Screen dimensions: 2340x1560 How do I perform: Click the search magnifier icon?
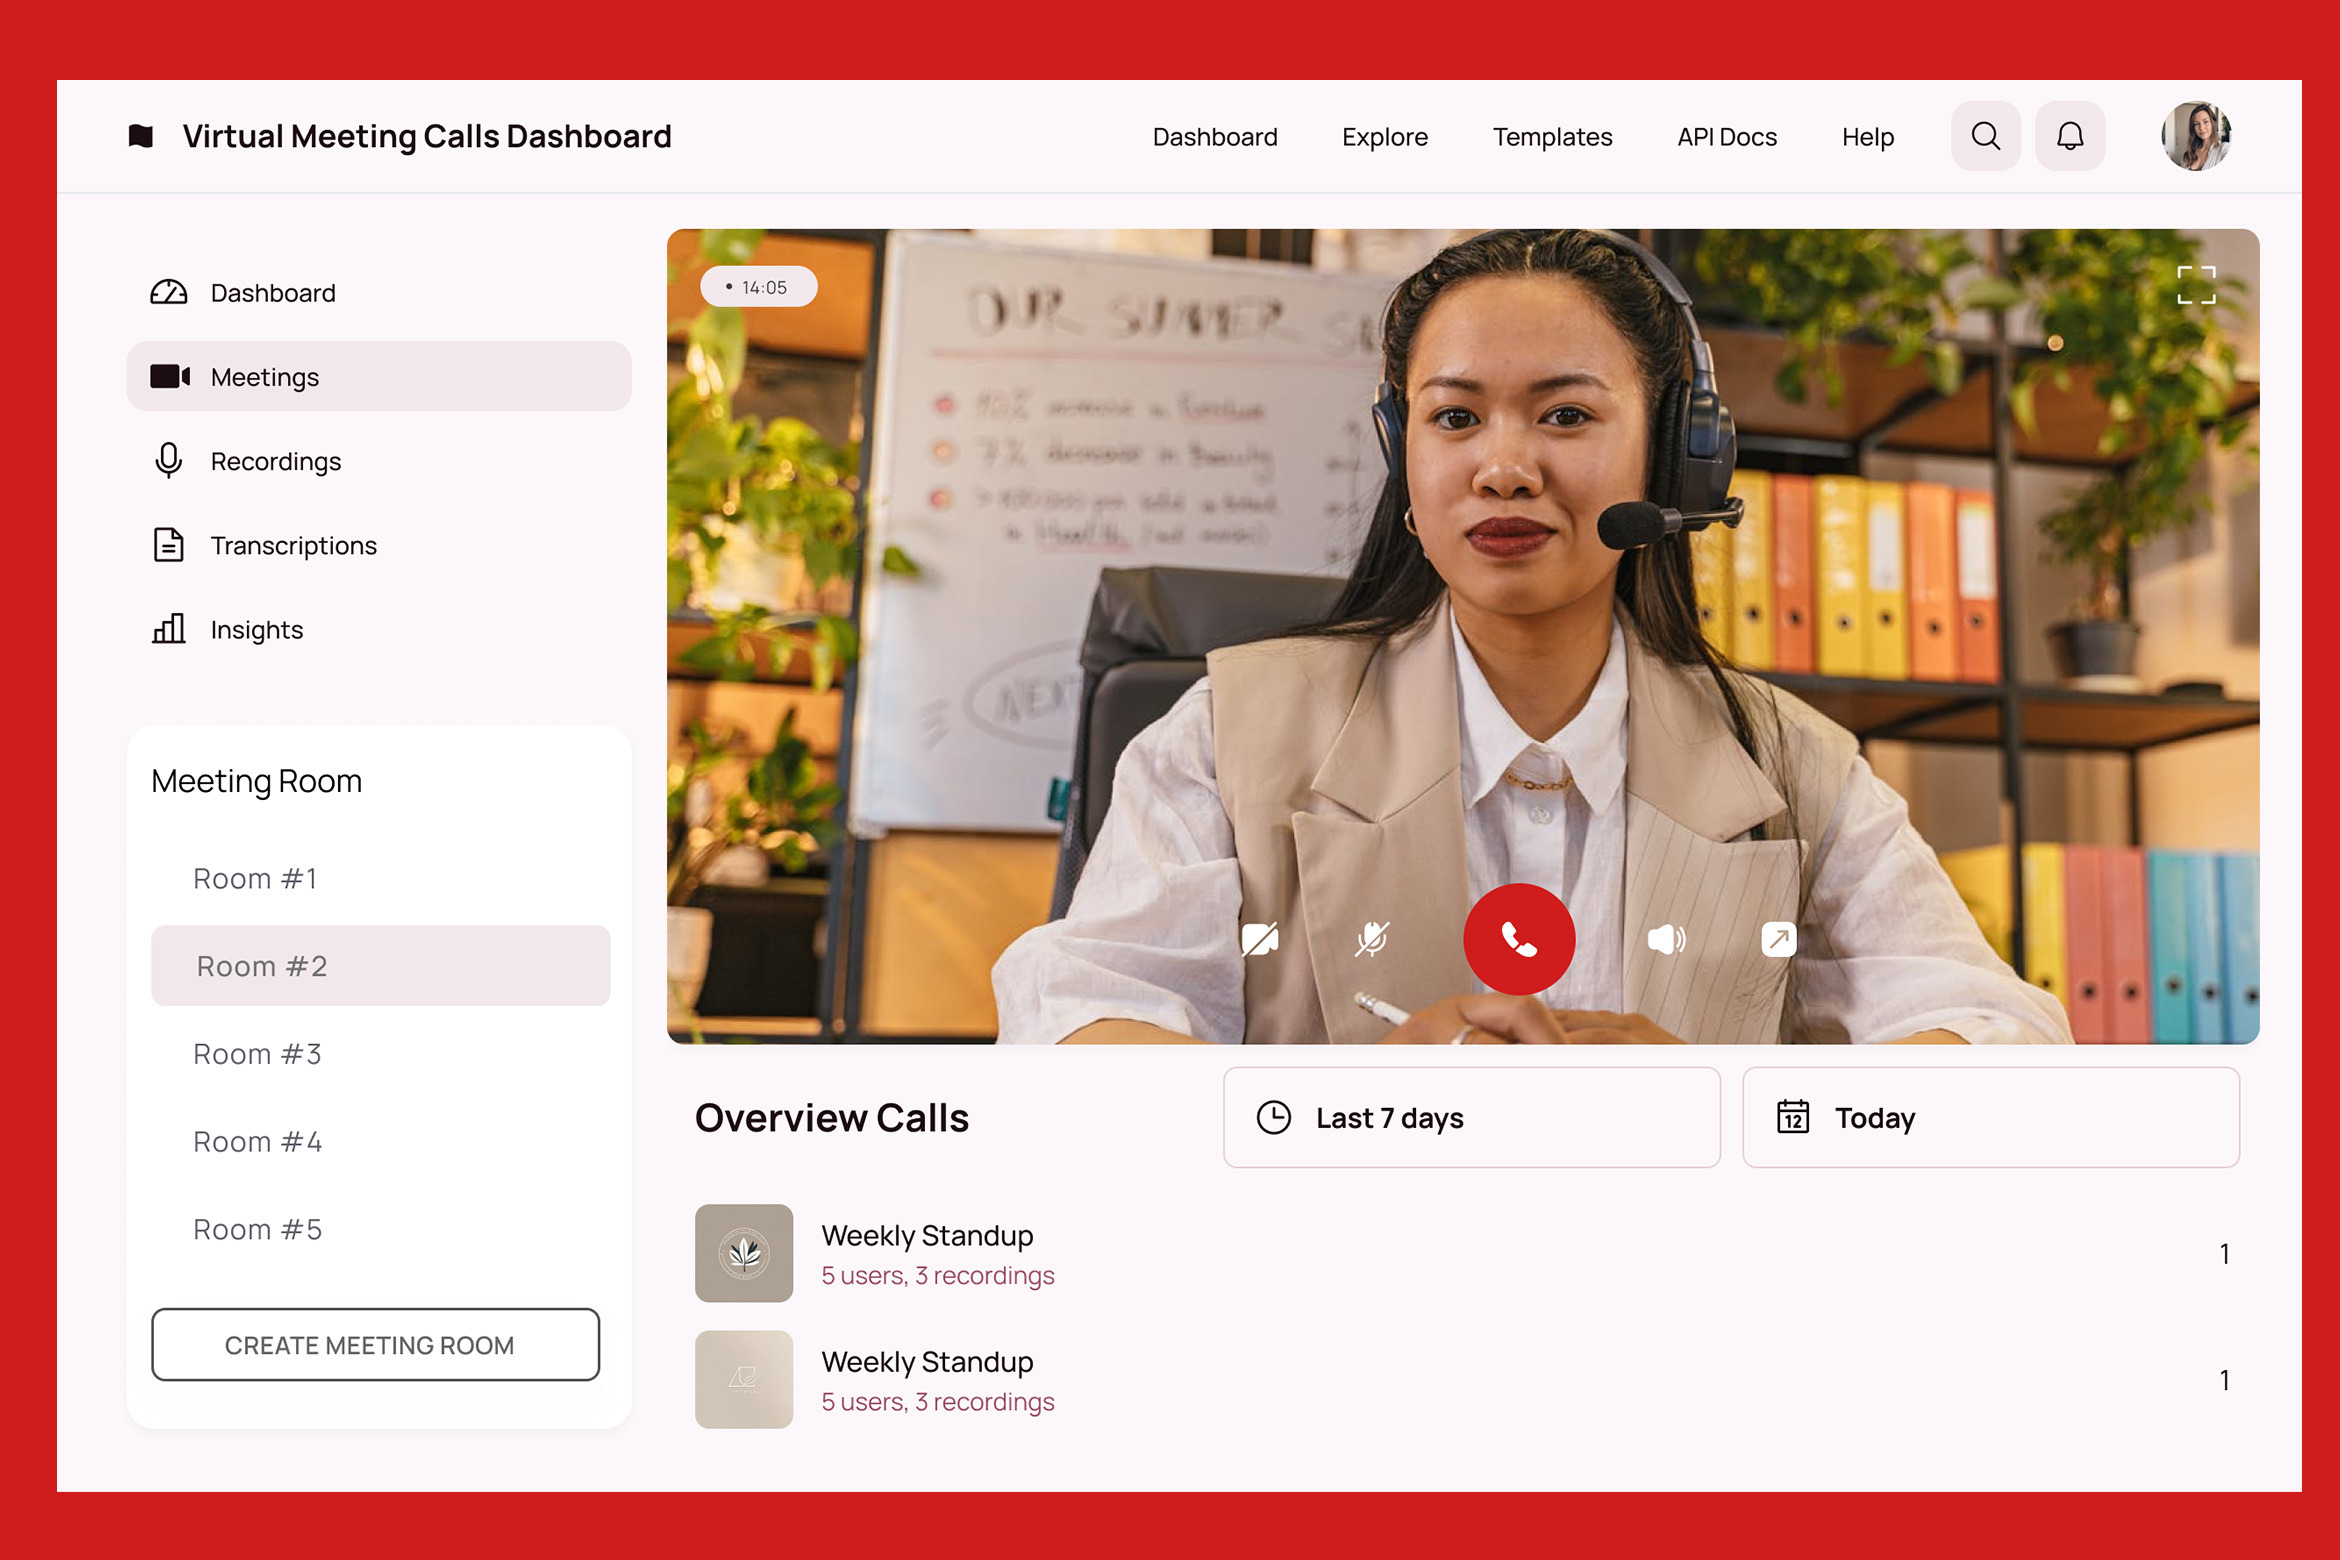coord(1985,136)
